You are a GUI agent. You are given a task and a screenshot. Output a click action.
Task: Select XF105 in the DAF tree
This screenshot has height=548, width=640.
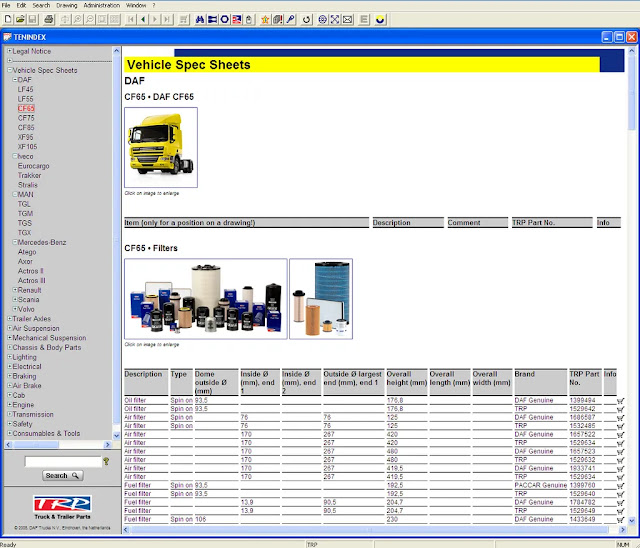[27, 146]
